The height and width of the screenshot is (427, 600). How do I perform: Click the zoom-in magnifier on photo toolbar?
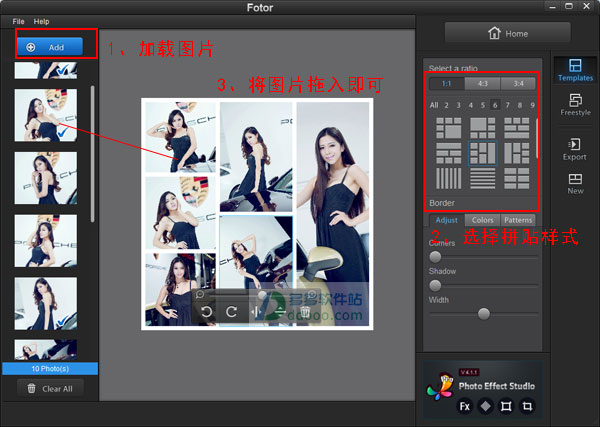312,294
